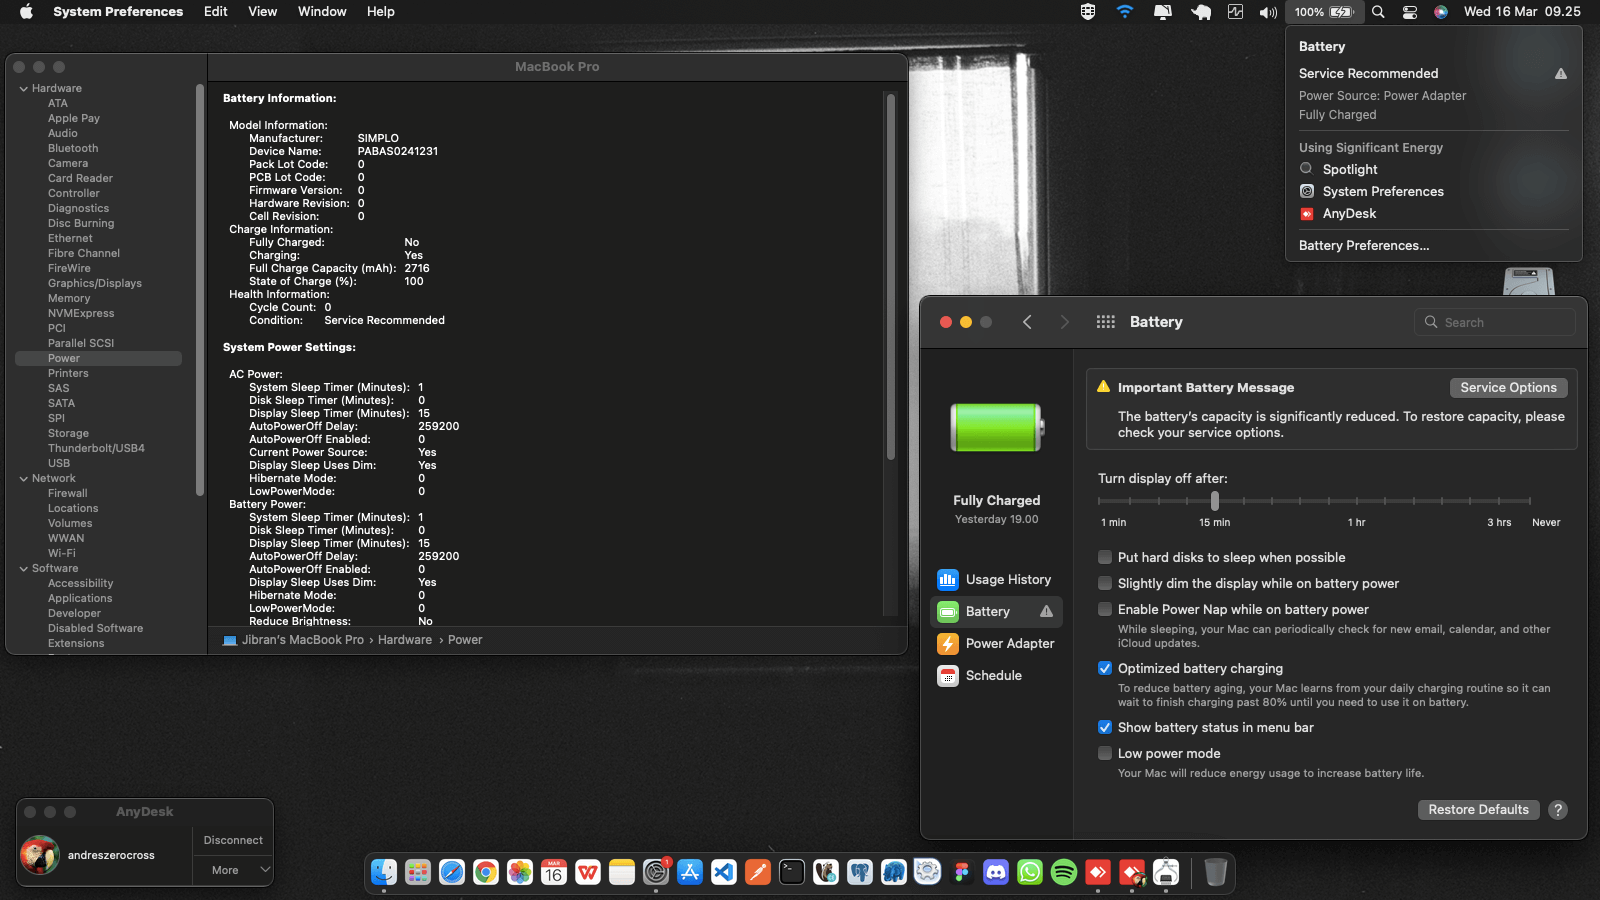Click the show-all grid icon in Battery window
The width and height of the screenshot is (1600, 900).
[x=1105, y=322]
